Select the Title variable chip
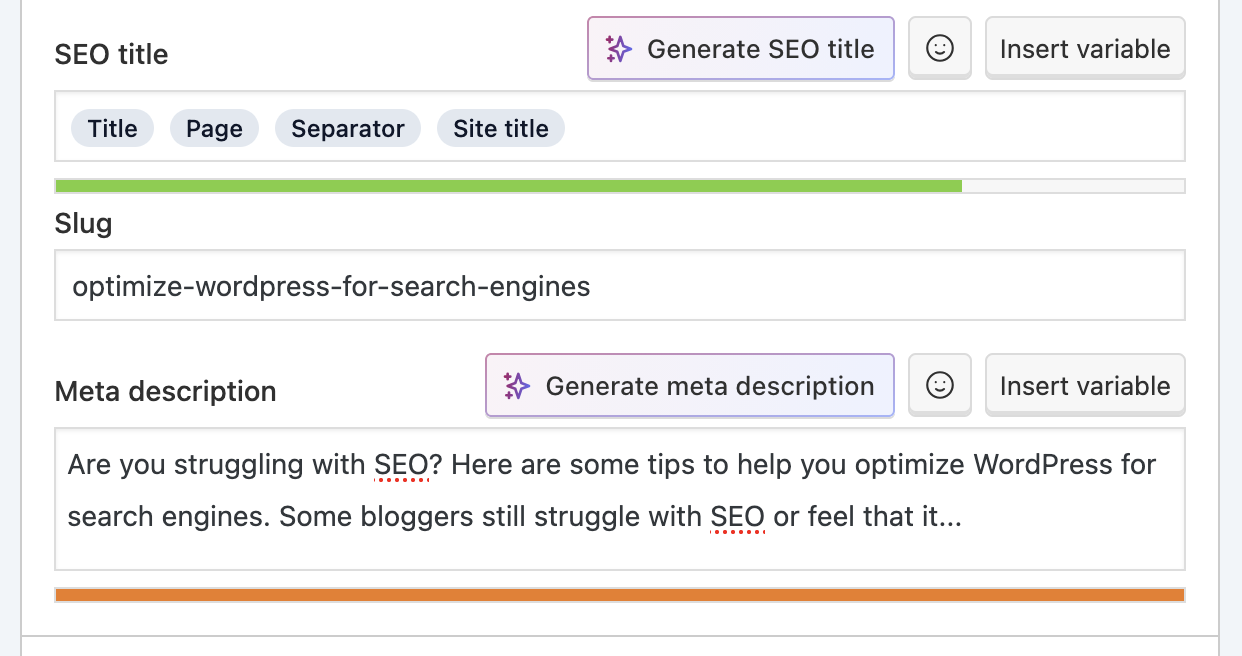The width and height of the screenshot is (1242, 656). pos(112,128)
